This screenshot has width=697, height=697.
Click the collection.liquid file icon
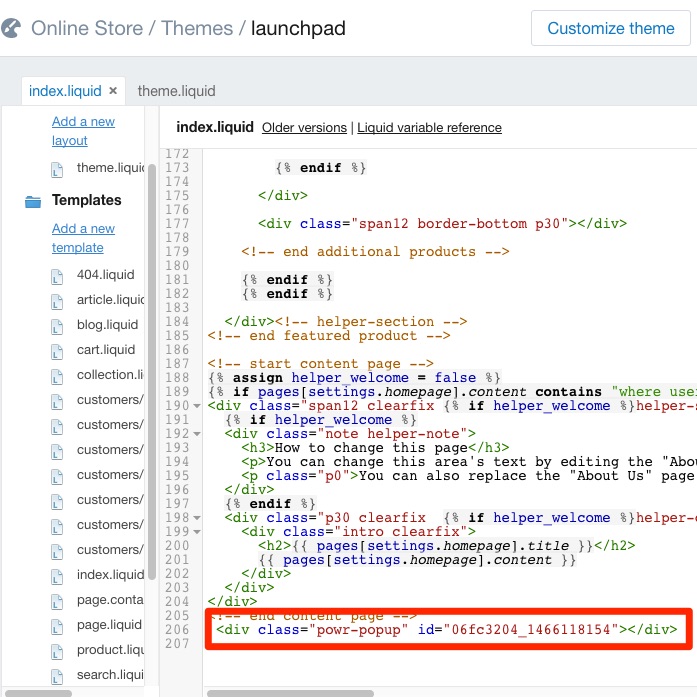click(x=56, y=377)
